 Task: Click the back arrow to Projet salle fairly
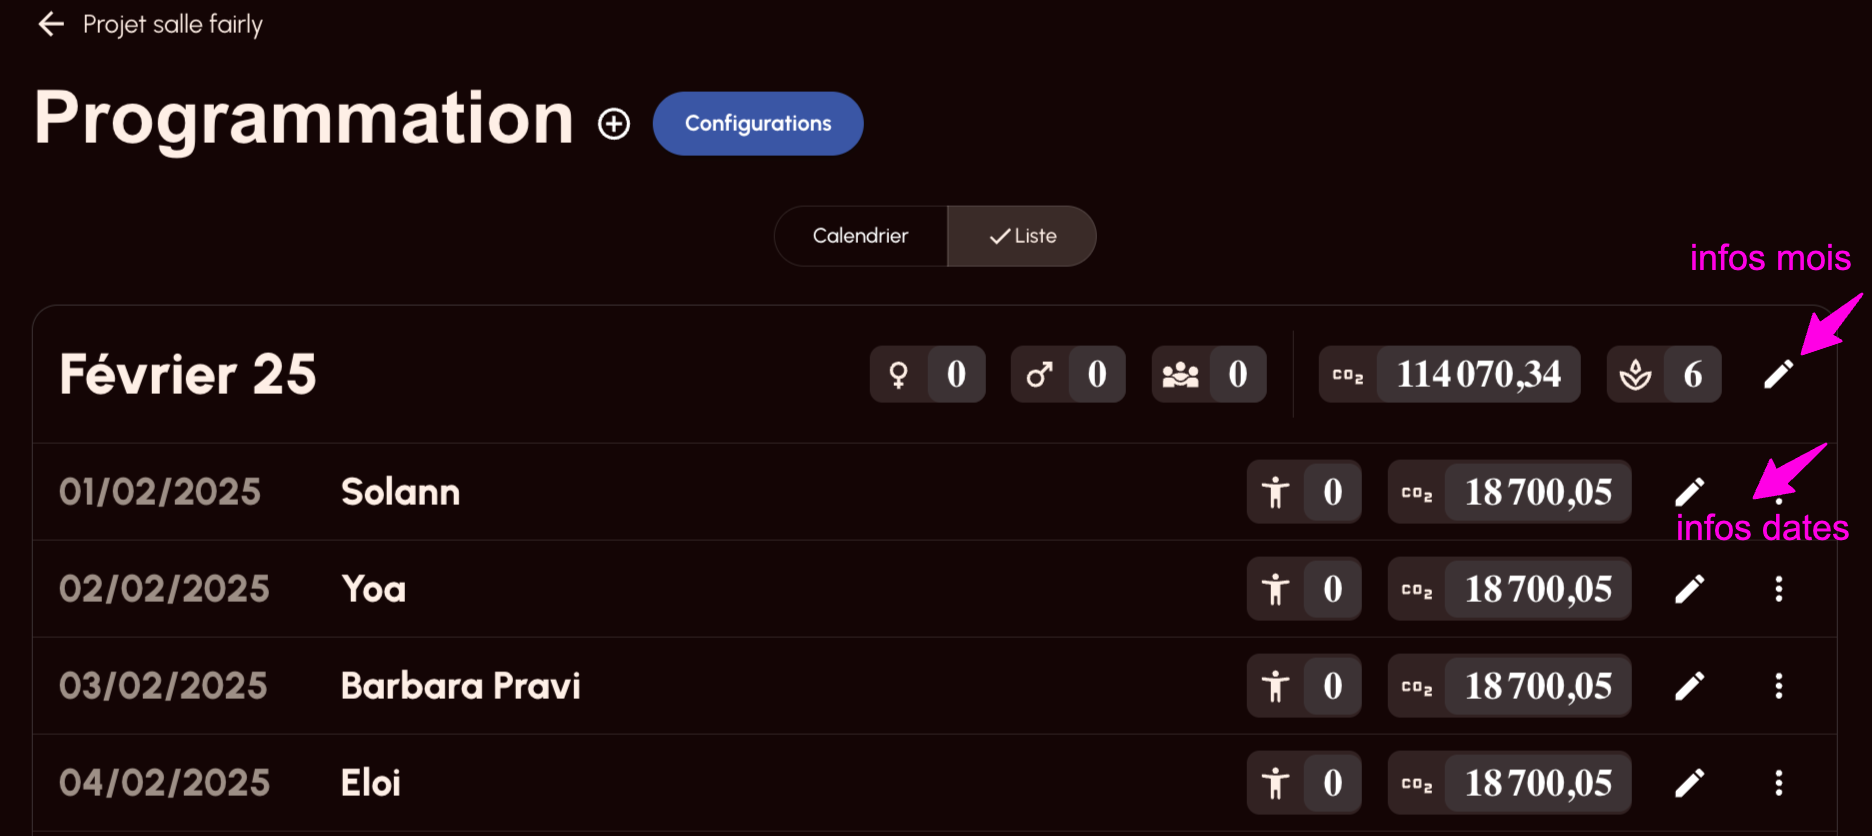pos(51,24)
